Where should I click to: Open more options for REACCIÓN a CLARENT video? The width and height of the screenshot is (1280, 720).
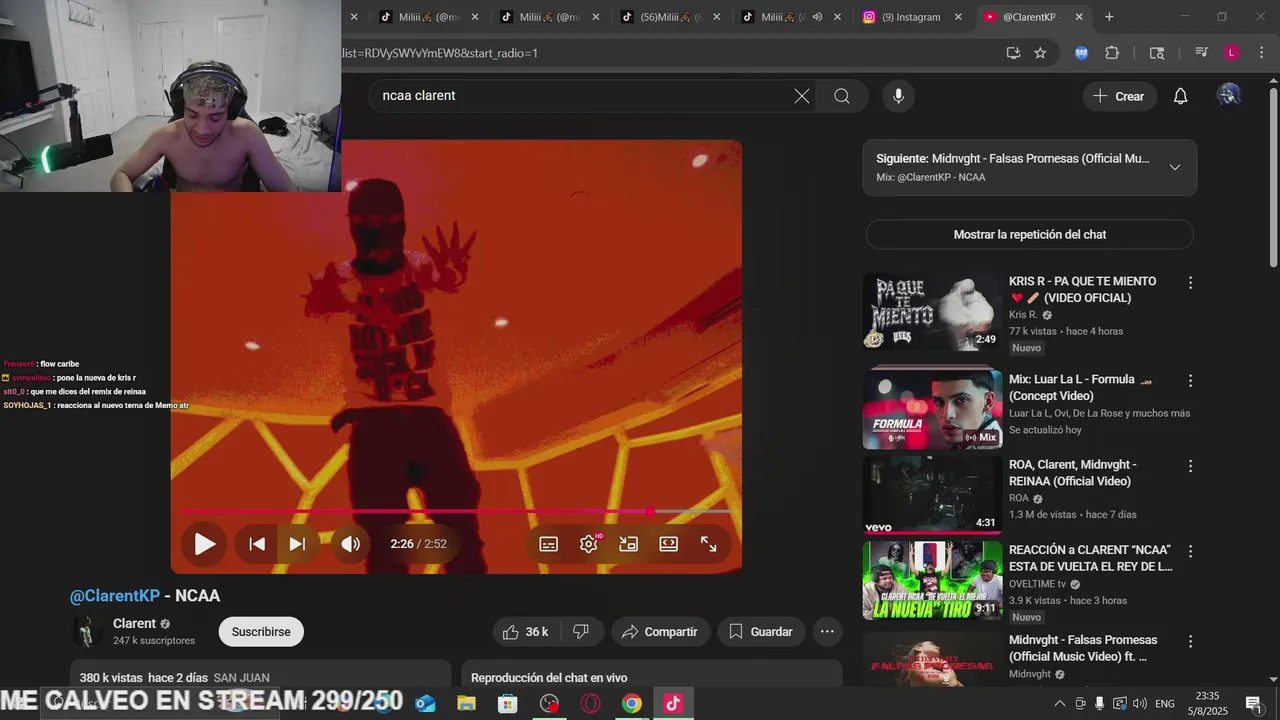click(1190, 551)
